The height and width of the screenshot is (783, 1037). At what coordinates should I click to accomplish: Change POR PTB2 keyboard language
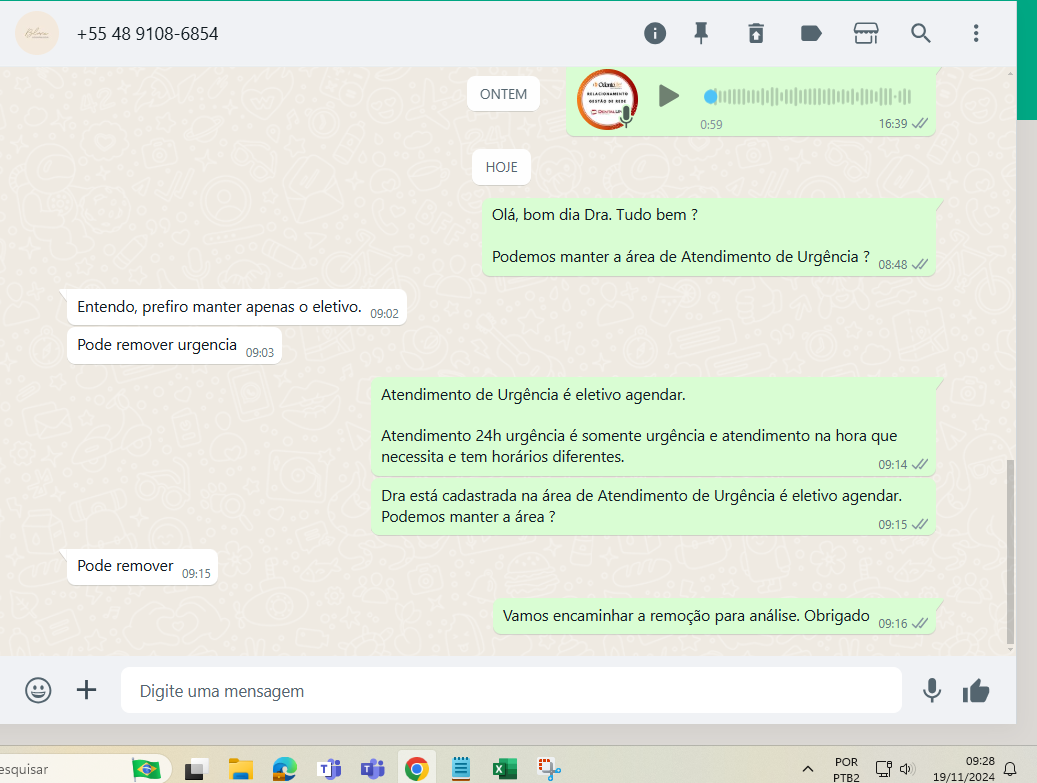point(846,770)
